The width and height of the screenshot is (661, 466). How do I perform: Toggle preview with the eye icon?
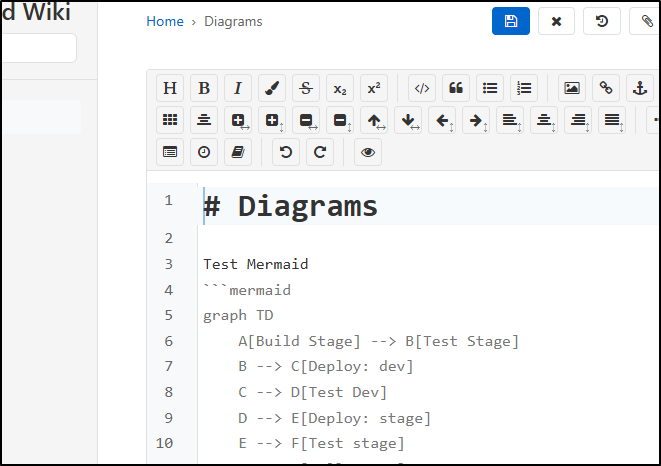368,152
